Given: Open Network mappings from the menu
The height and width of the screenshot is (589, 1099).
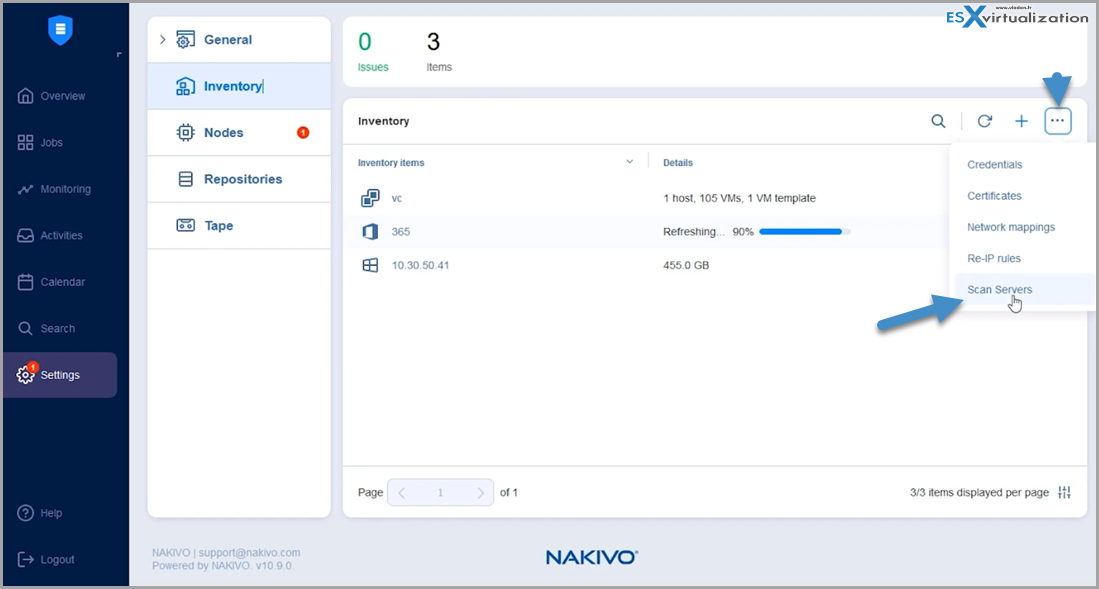Looking at the screenshot, I should coord(1011,227).
